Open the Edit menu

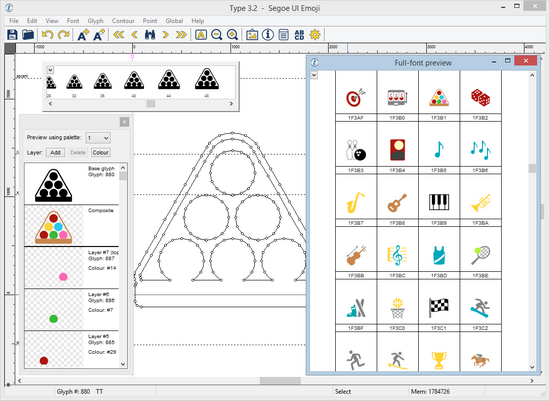point(32,21)
